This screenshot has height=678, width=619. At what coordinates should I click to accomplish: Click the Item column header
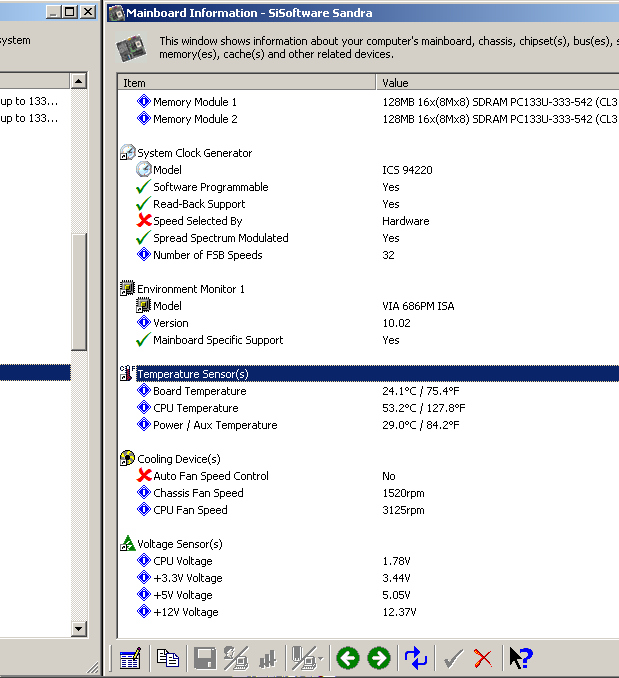pyautogui.click(x=246, y=83)
